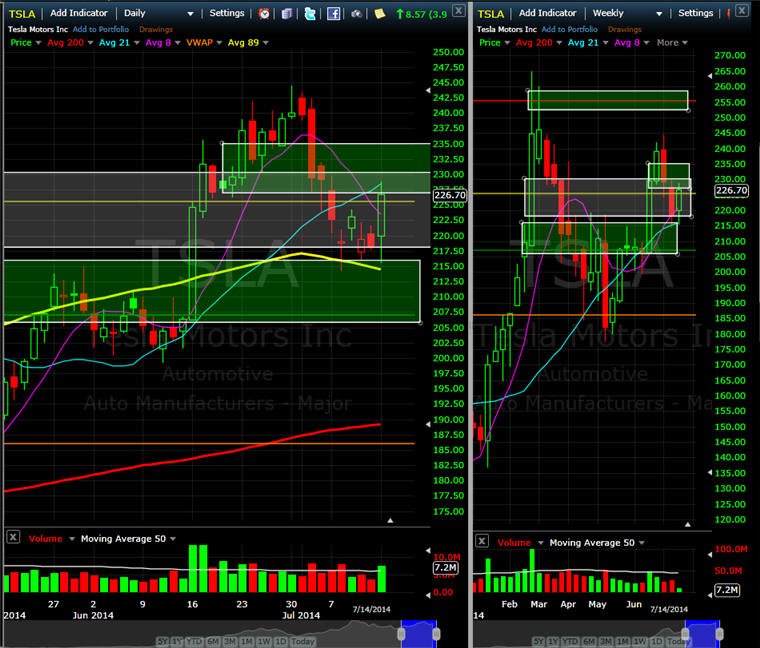This screenshot has width=760, height=648.
Task: Click the left-pointing marker near 190.00 on Daily axis
Action: coord(428,425)
